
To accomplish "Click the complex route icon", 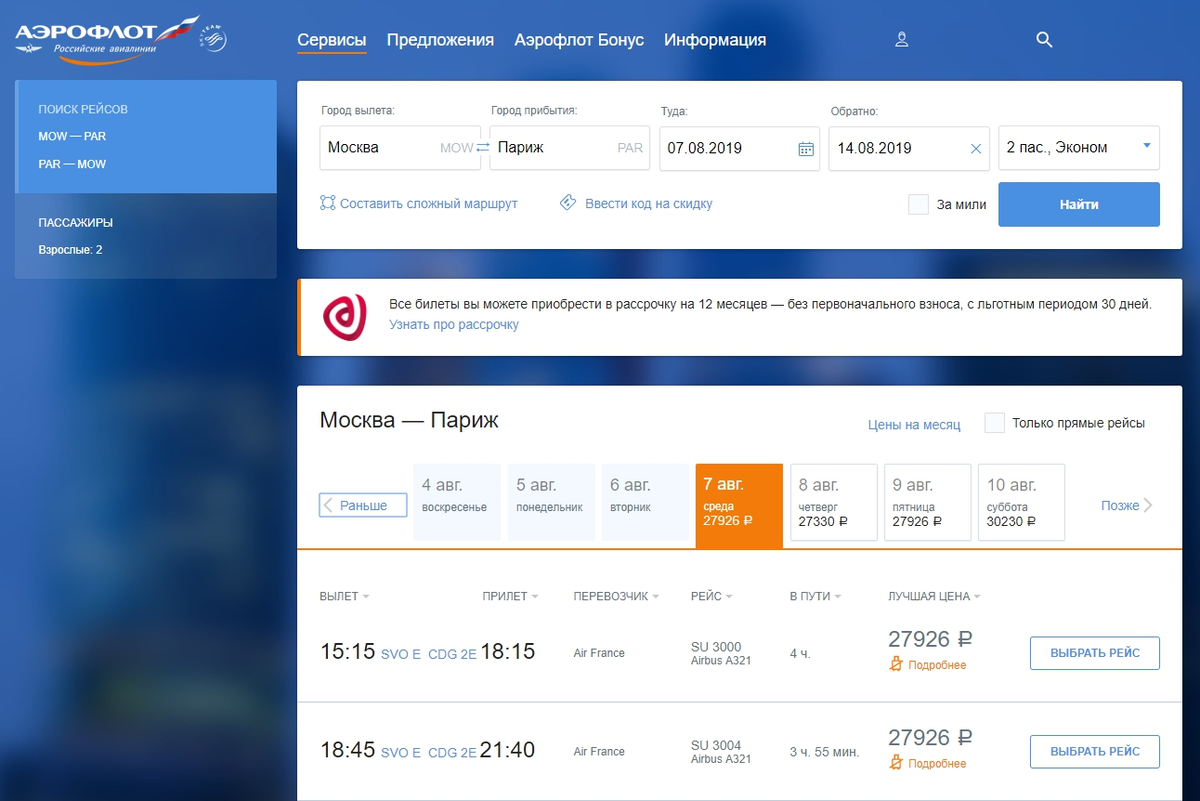I will (327, 203).
